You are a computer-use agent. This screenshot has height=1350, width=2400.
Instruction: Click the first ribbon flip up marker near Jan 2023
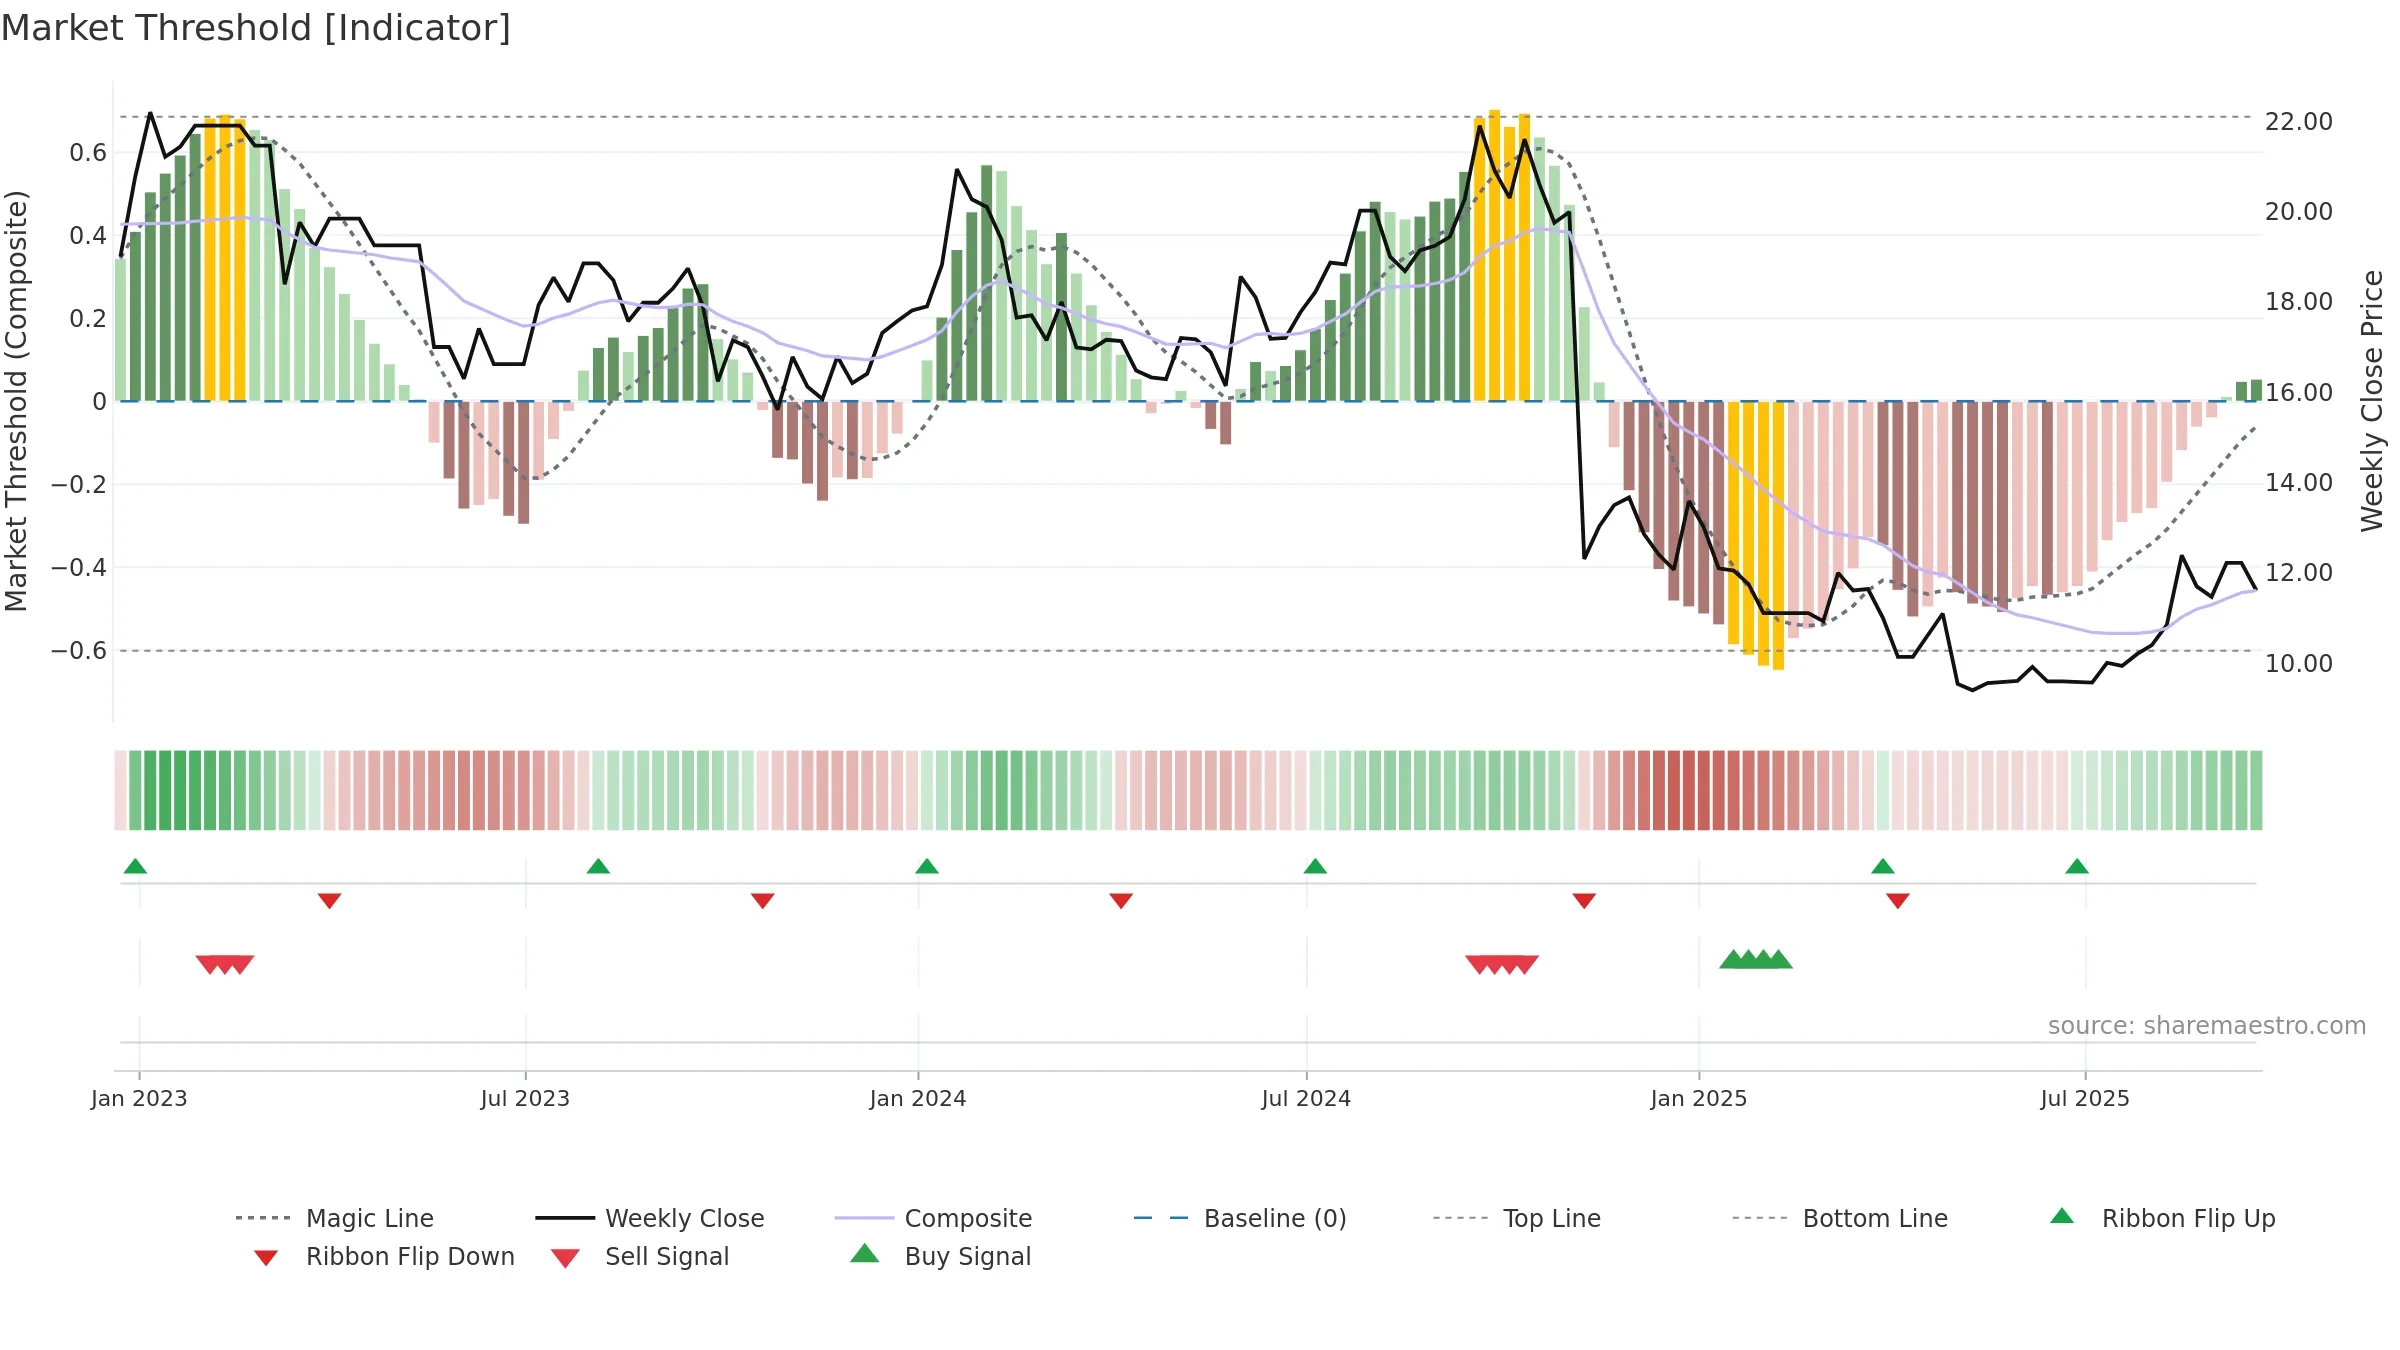coord(135,866)
